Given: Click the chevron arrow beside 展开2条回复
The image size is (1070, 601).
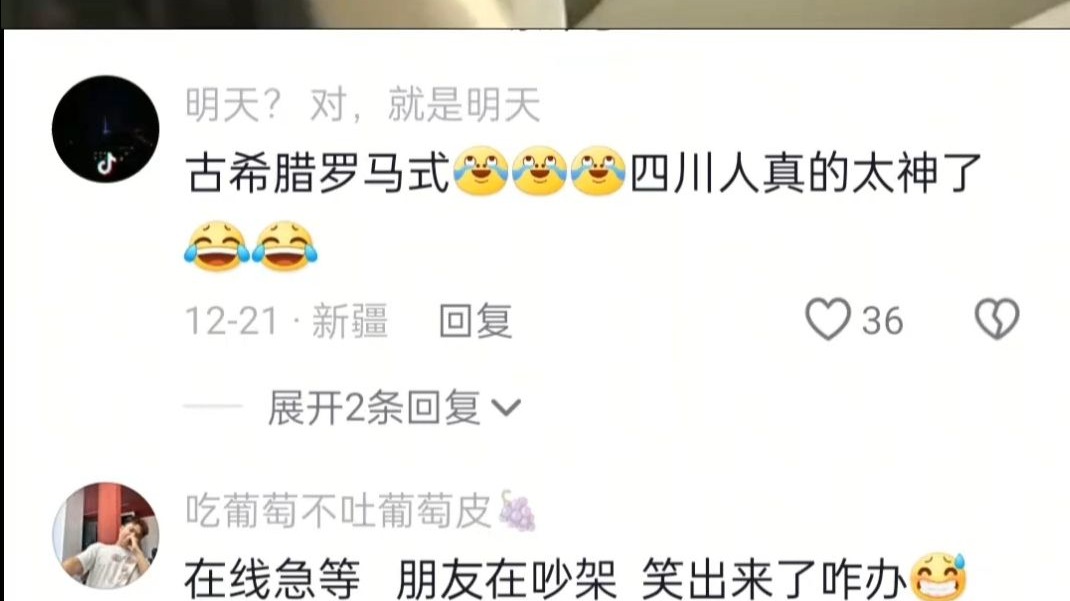Looking at the screenshot, I should [506, 409].
